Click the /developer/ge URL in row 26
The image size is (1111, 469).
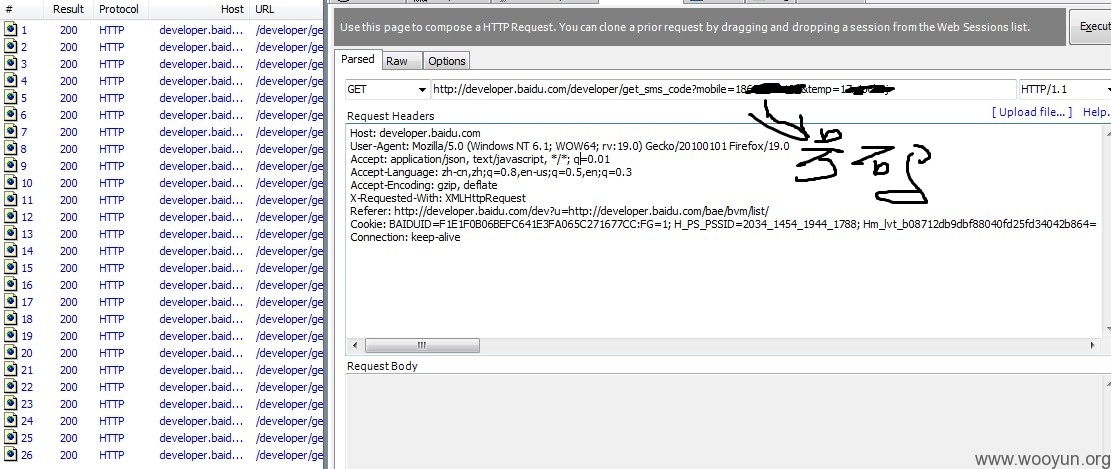click(x=289, y=455)
